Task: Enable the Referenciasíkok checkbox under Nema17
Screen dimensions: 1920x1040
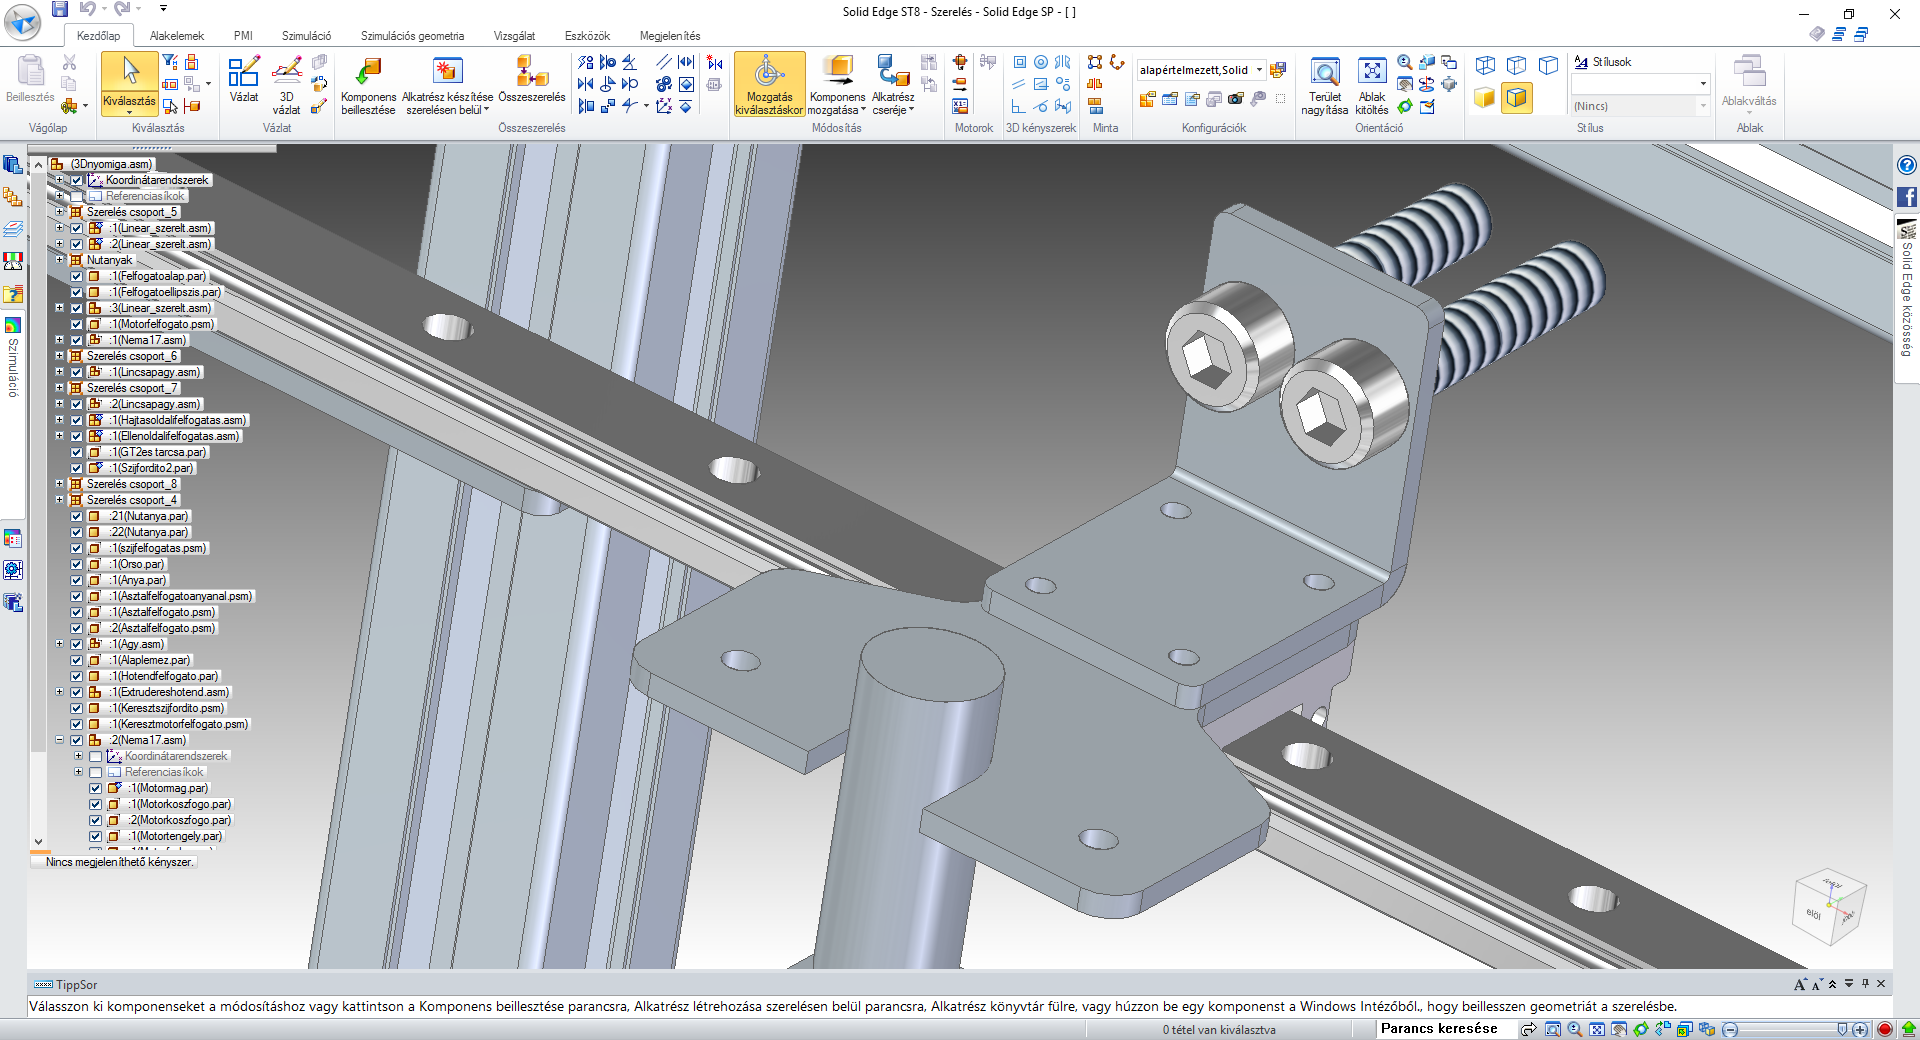Action: (x=96, y=772)
